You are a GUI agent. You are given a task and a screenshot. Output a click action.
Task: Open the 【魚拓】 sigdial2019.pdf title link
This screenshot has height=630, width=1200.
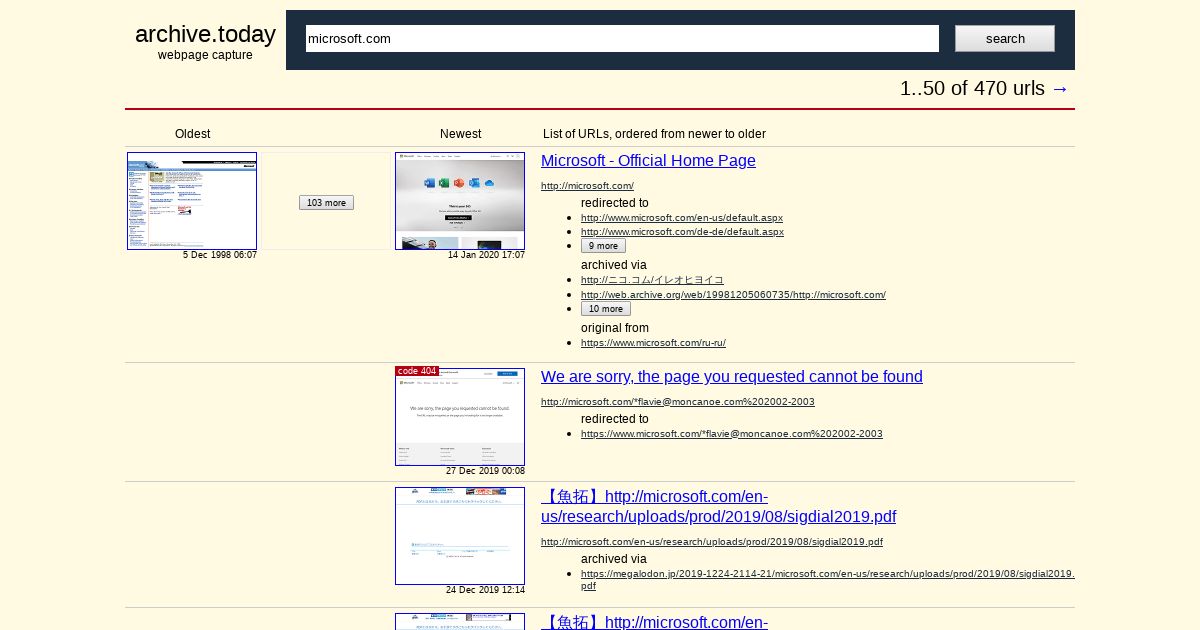(x=718, y=507)
